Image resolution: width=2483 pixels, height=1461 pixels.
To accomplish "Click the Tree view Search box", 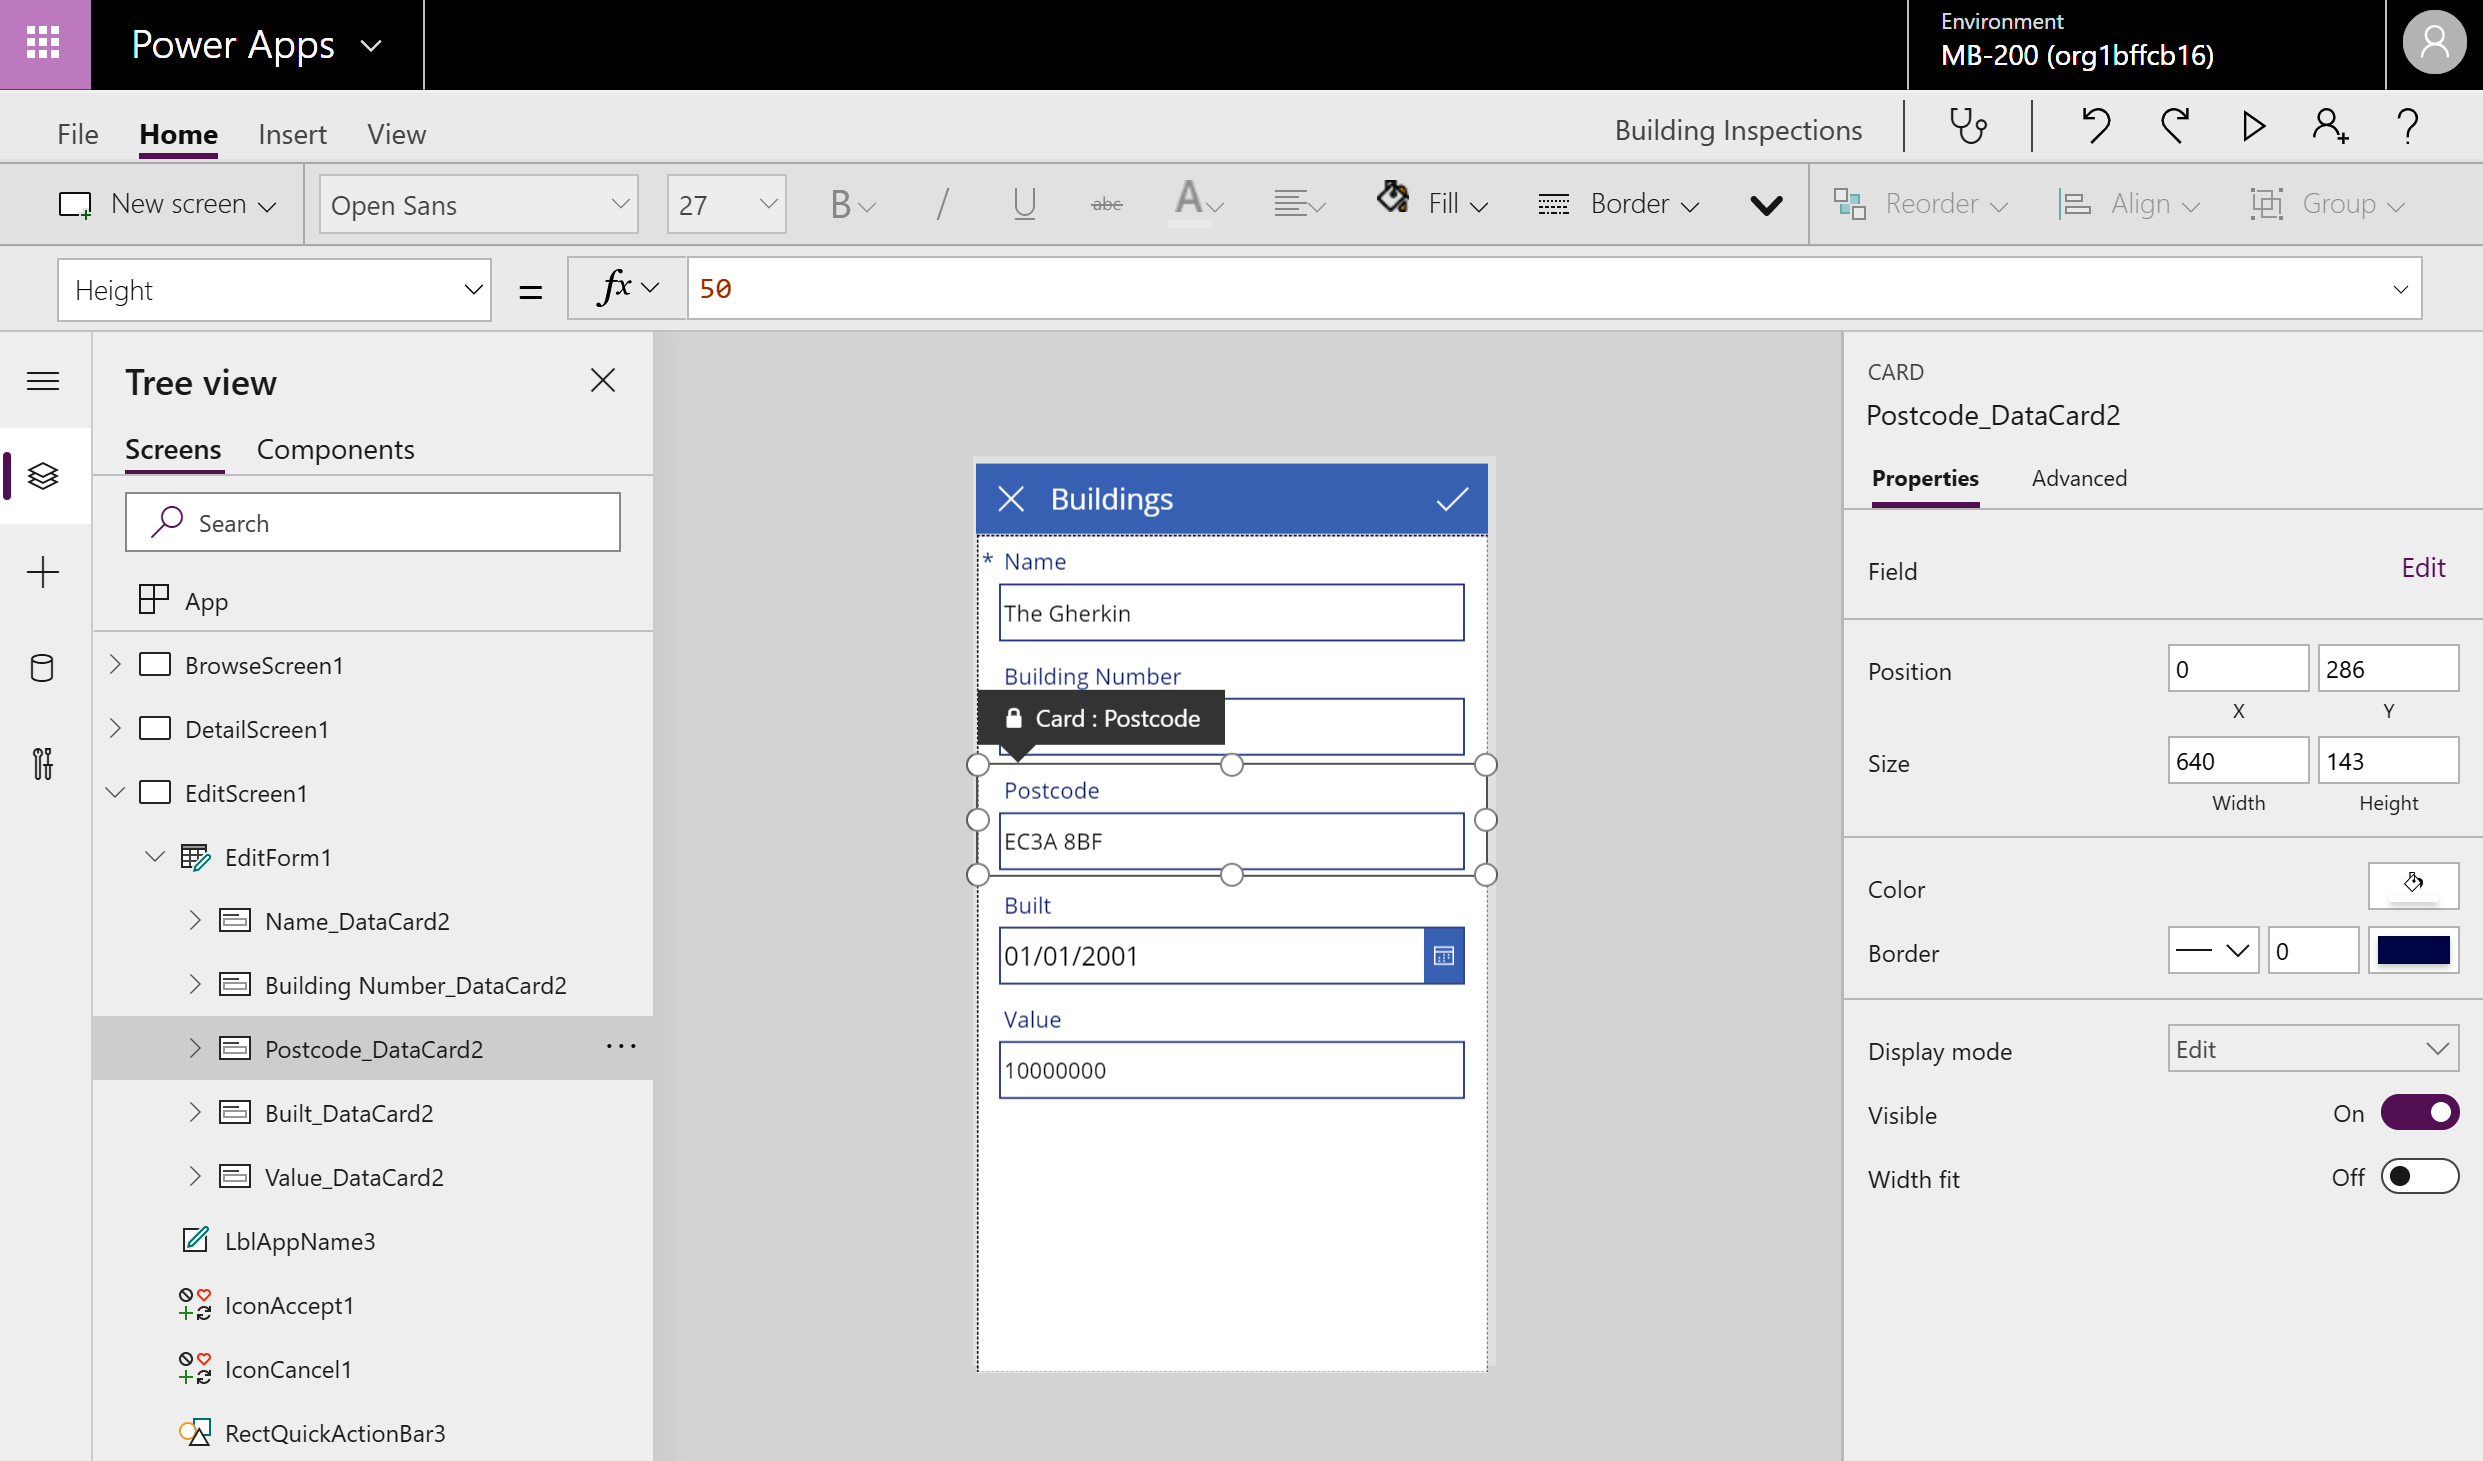I will 372,522.
